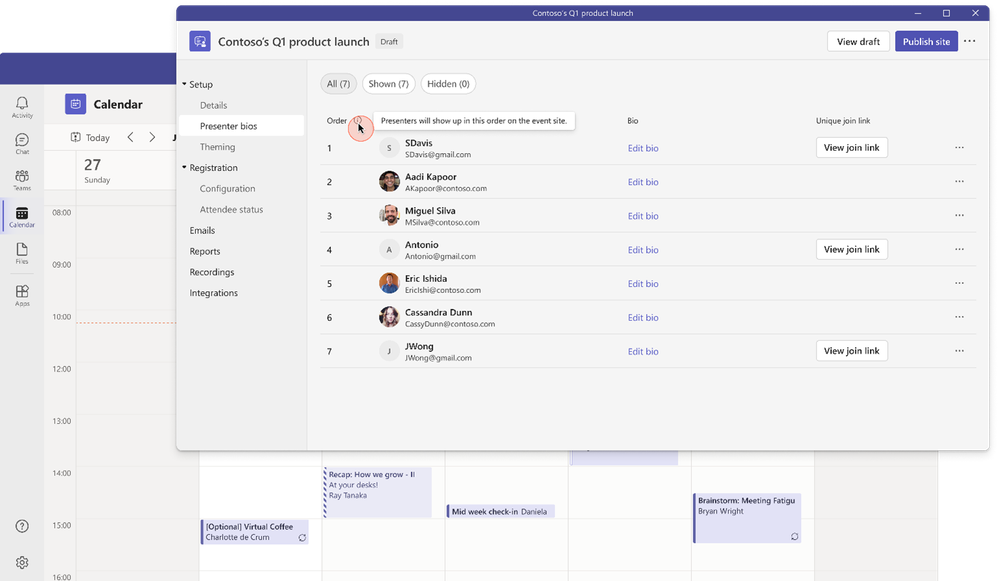Open more options next to Publish site
Screen dimensions: 999x581
pos(970,41)
